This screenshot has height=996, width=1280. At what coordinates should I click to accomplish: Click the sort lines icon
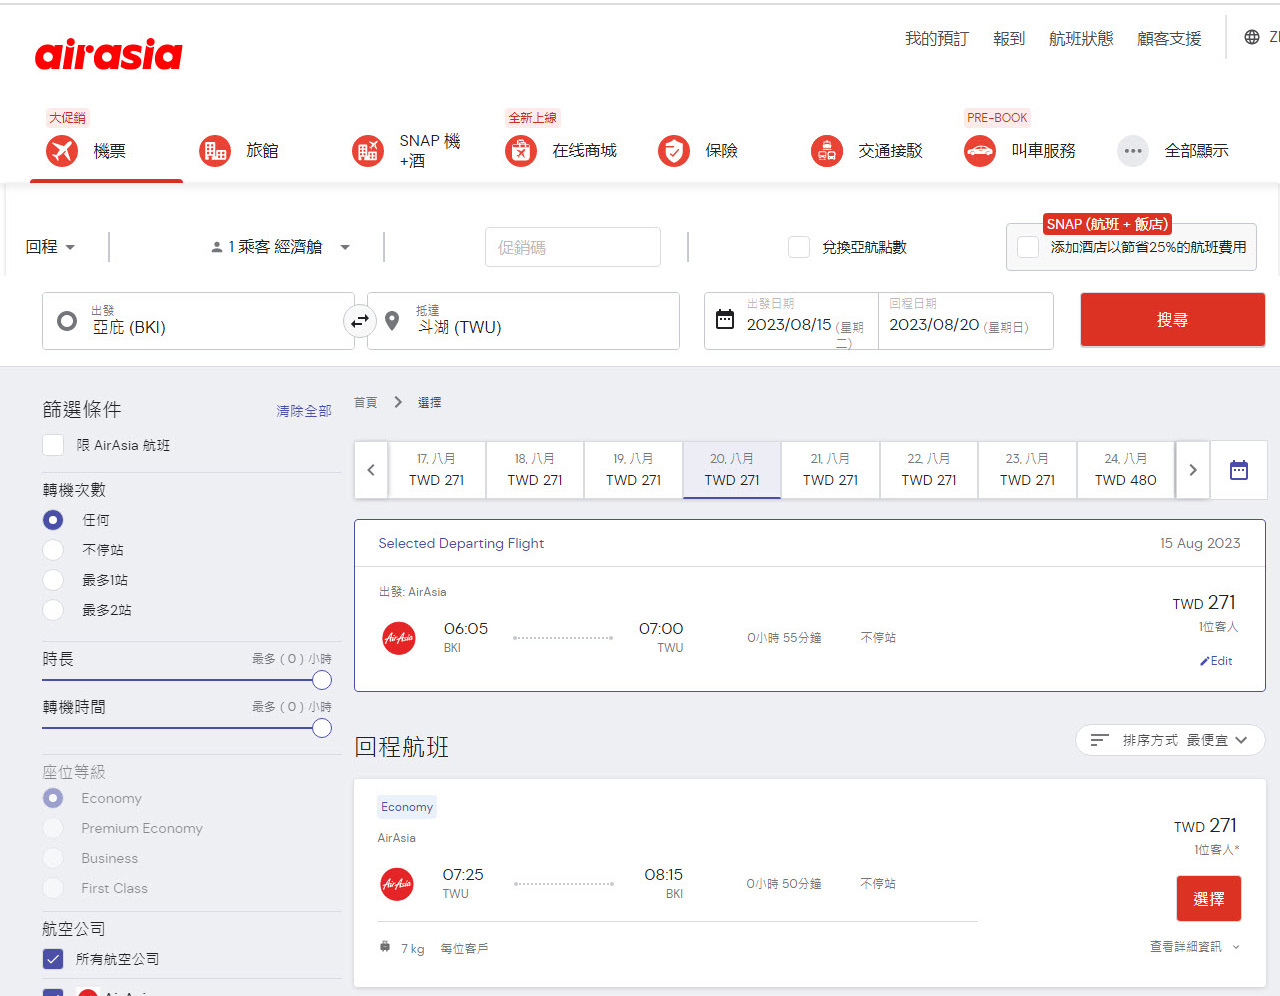tap(1100, 740)
